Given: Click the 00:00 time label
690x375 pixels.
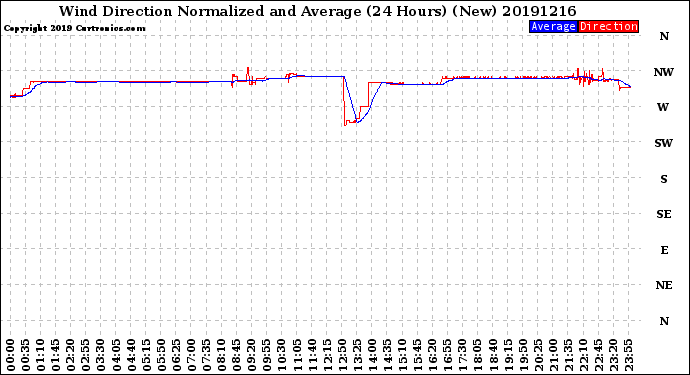Looking at the screenshot, I should point(11,355).
